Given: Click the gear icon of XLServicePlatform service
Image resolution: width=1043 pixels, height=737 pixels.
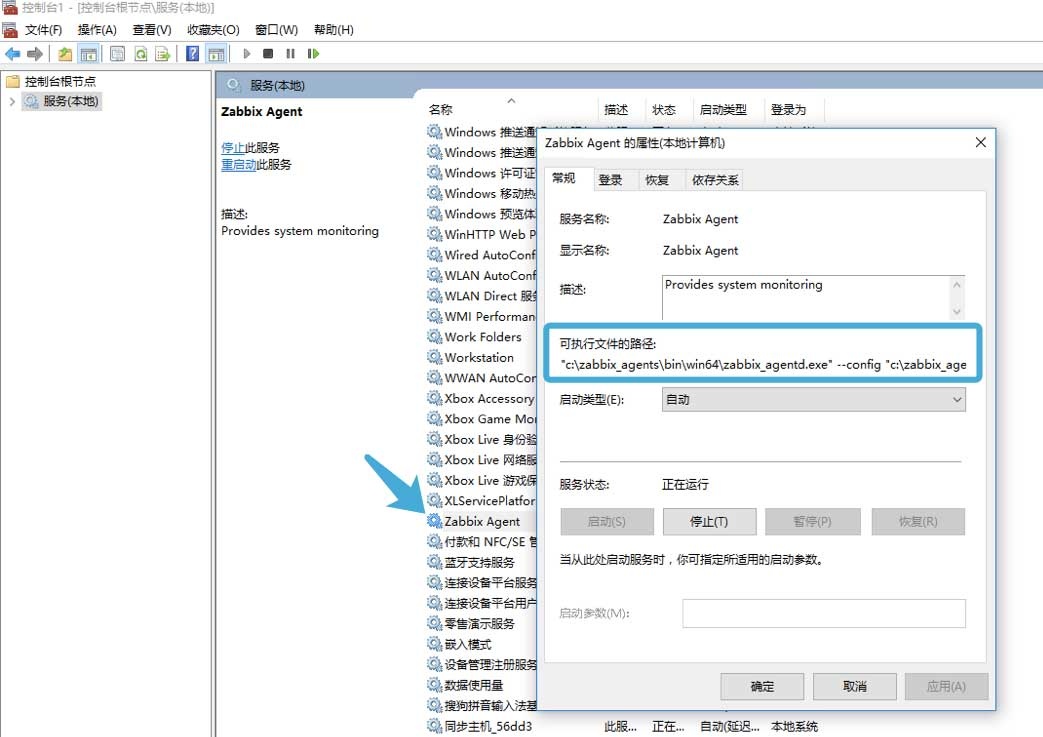Looking at the screenshot, I should (434, 500).
